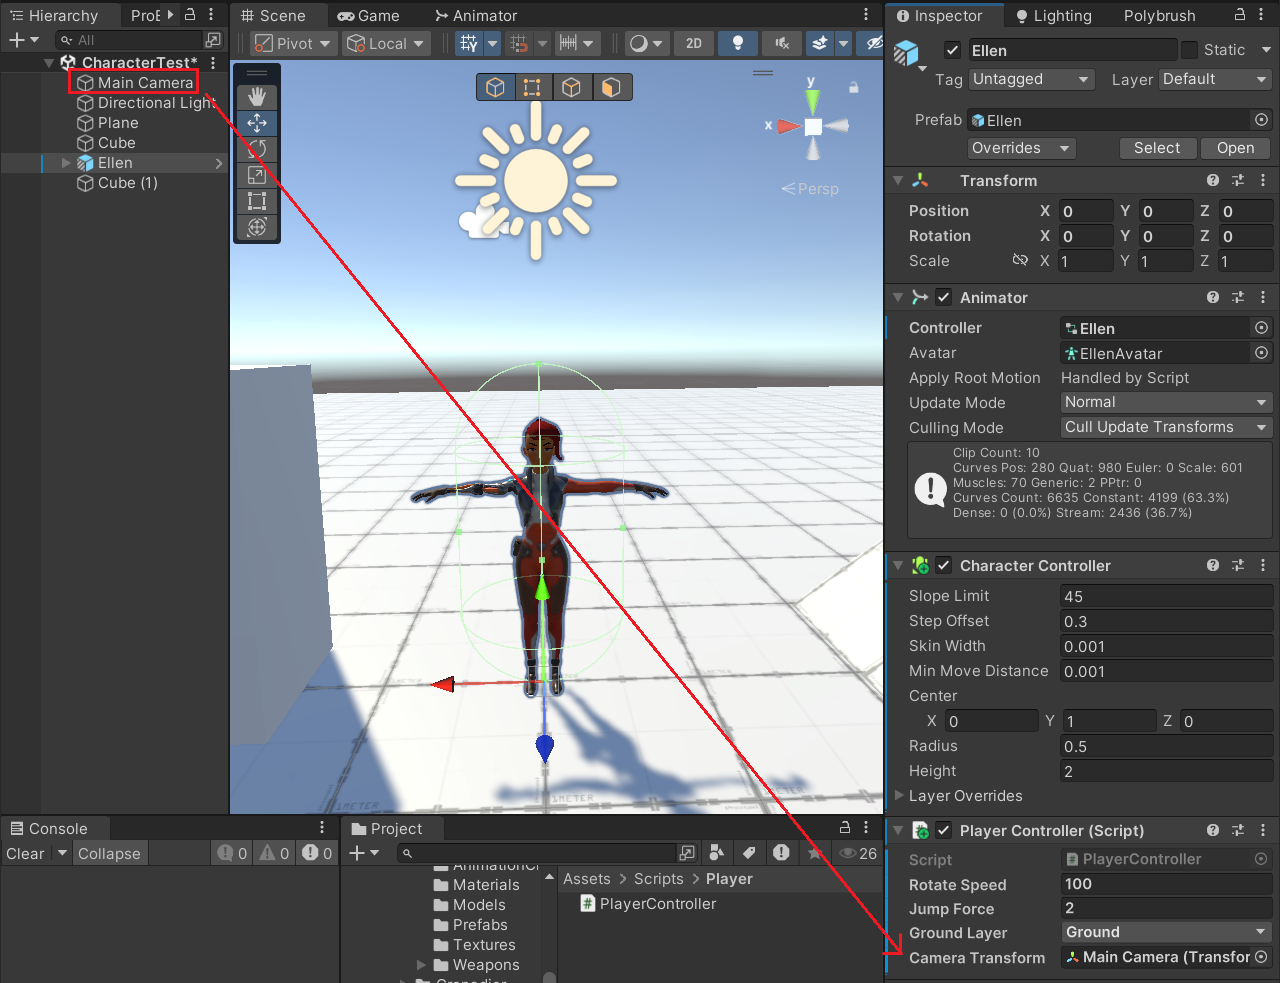Collapse the Transform component
The width and height of the screenshot is (1280, 983).
[x=898, y=181]
